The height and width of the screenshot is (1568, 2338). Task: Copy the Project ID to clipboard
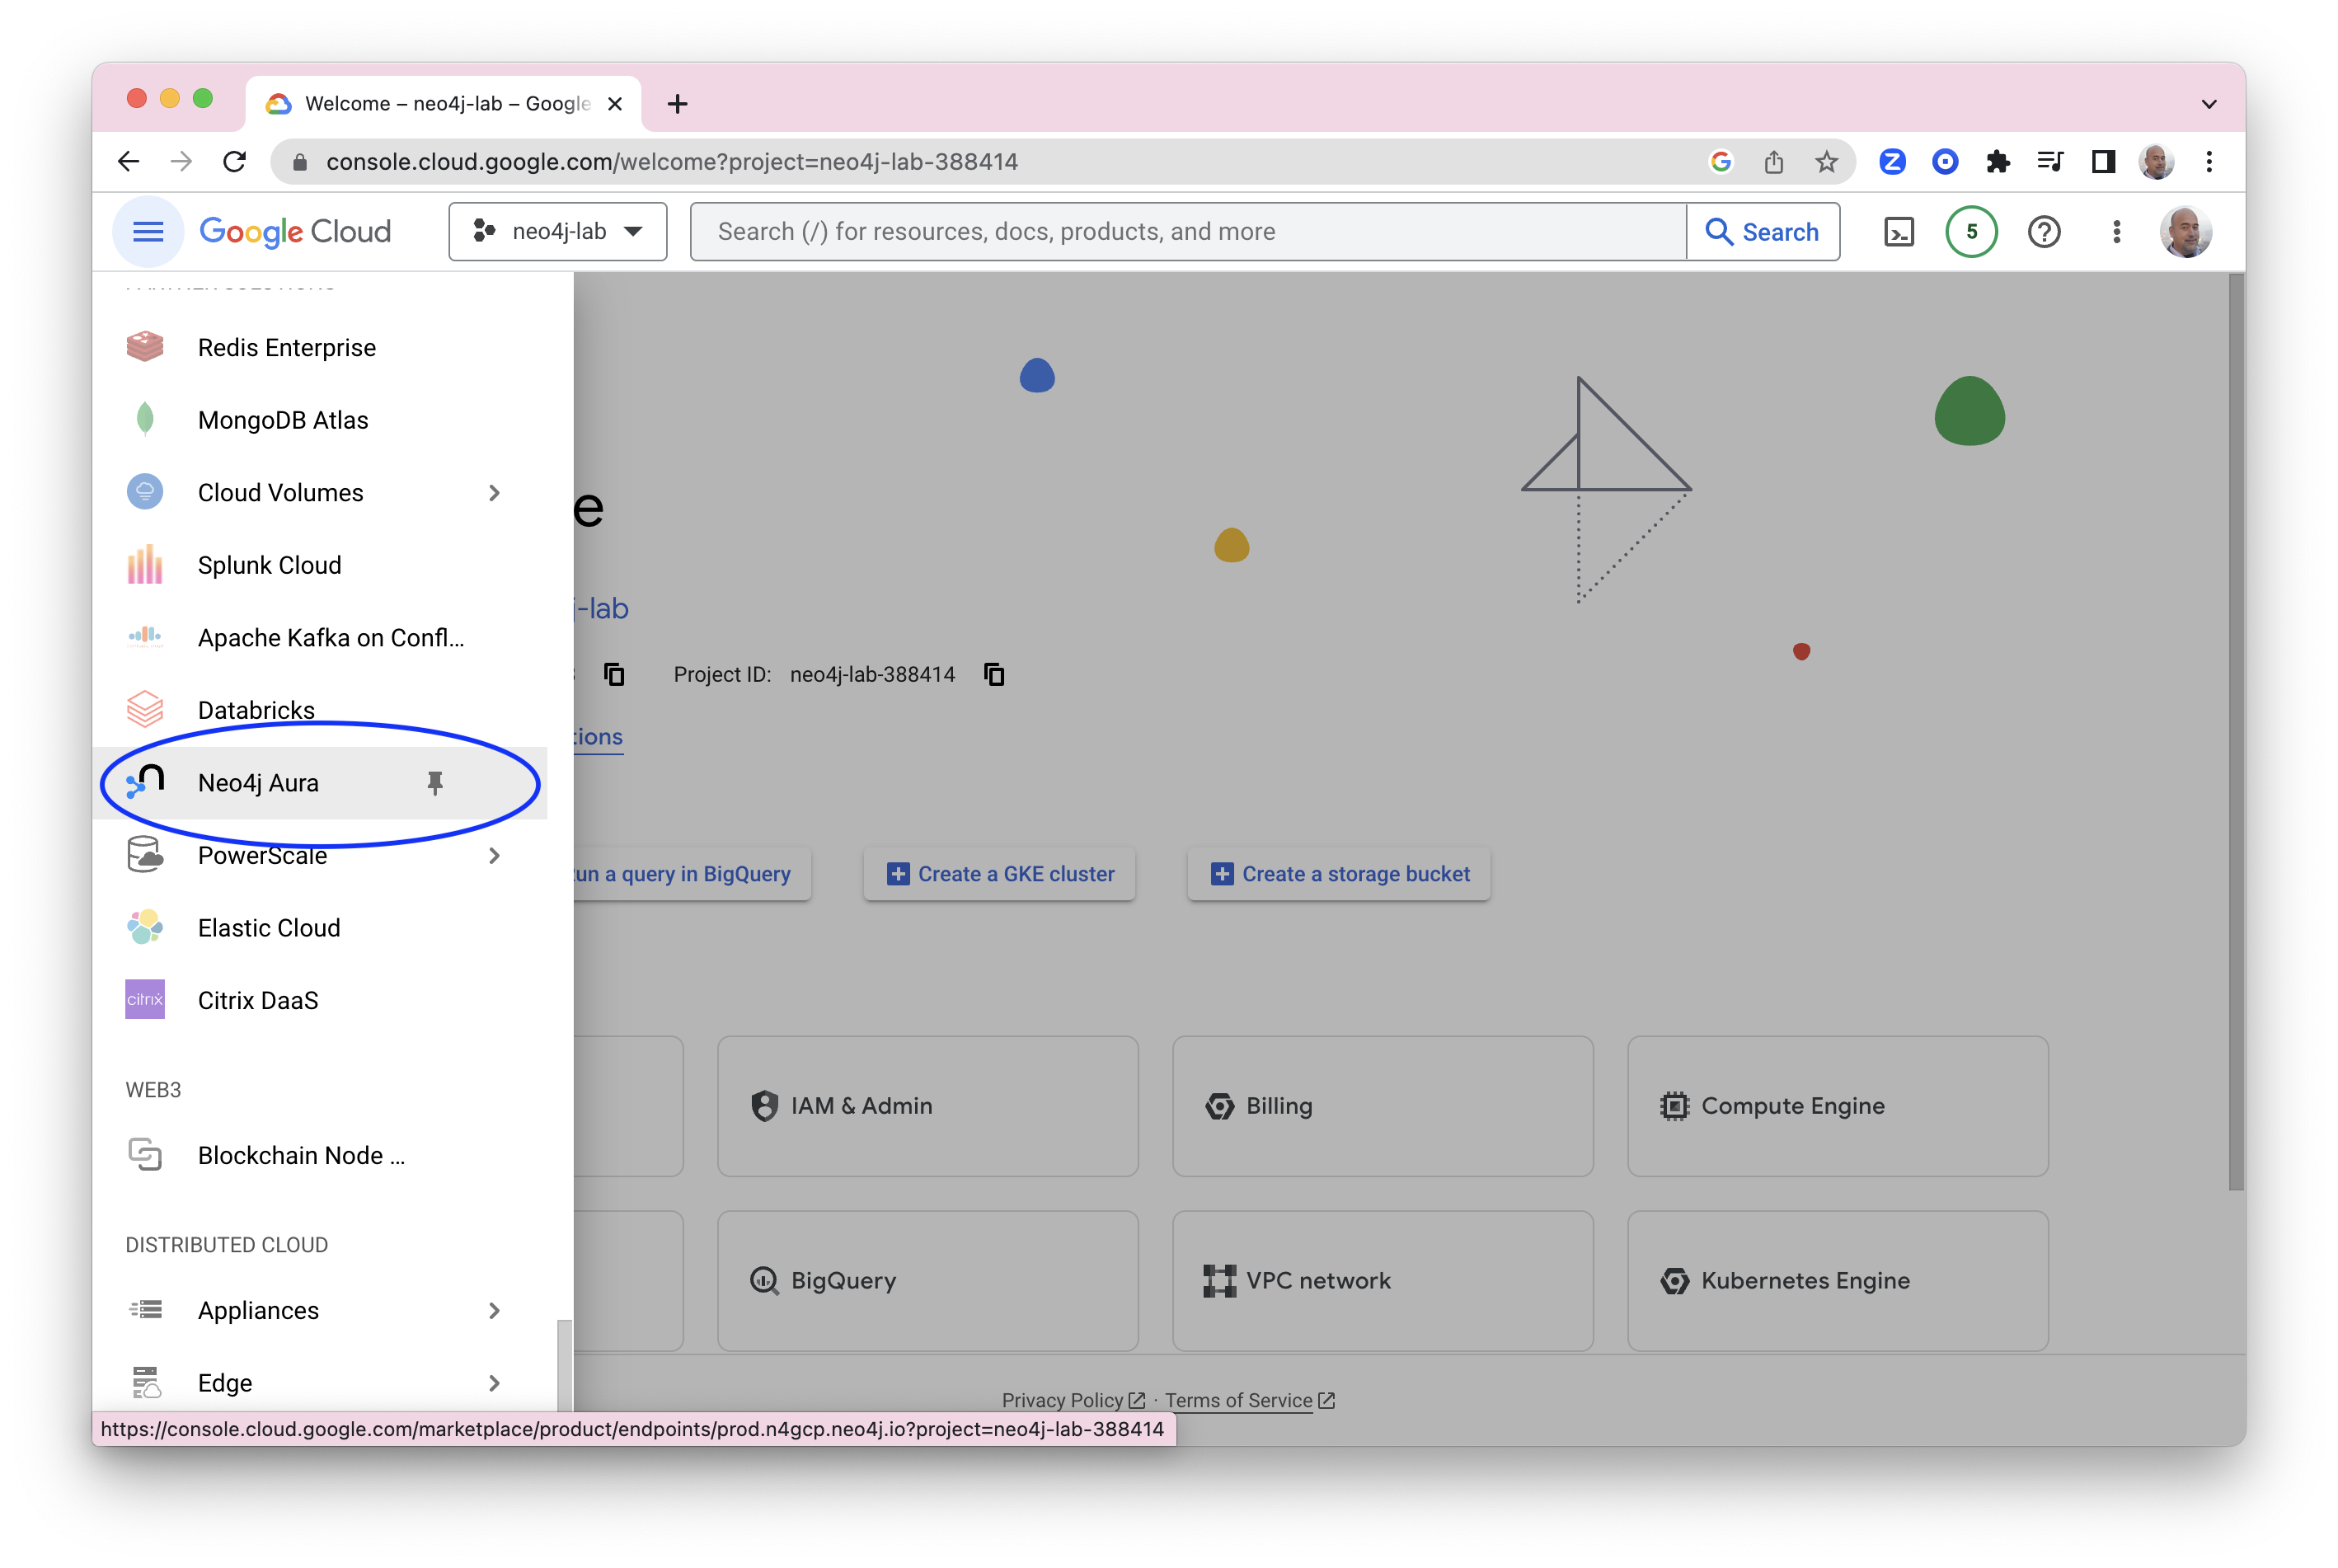(994, 675)
